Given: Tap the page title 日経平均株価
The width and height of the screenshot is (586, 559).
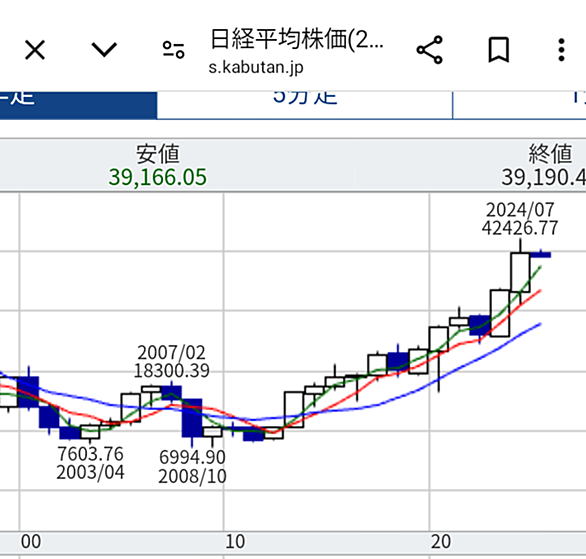Looking at the screenshot, I should click(x=297, y=39).
